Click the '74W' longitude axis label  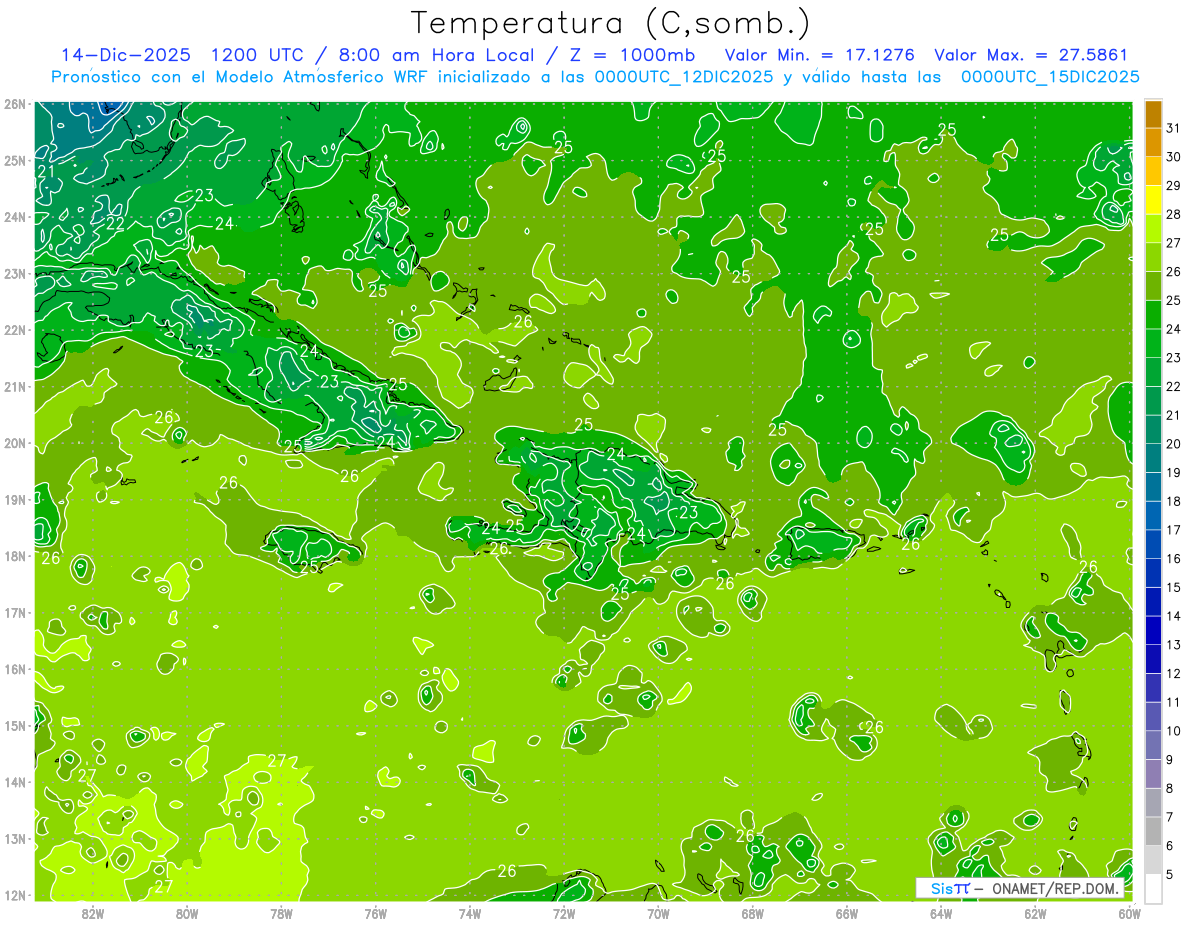470,914
